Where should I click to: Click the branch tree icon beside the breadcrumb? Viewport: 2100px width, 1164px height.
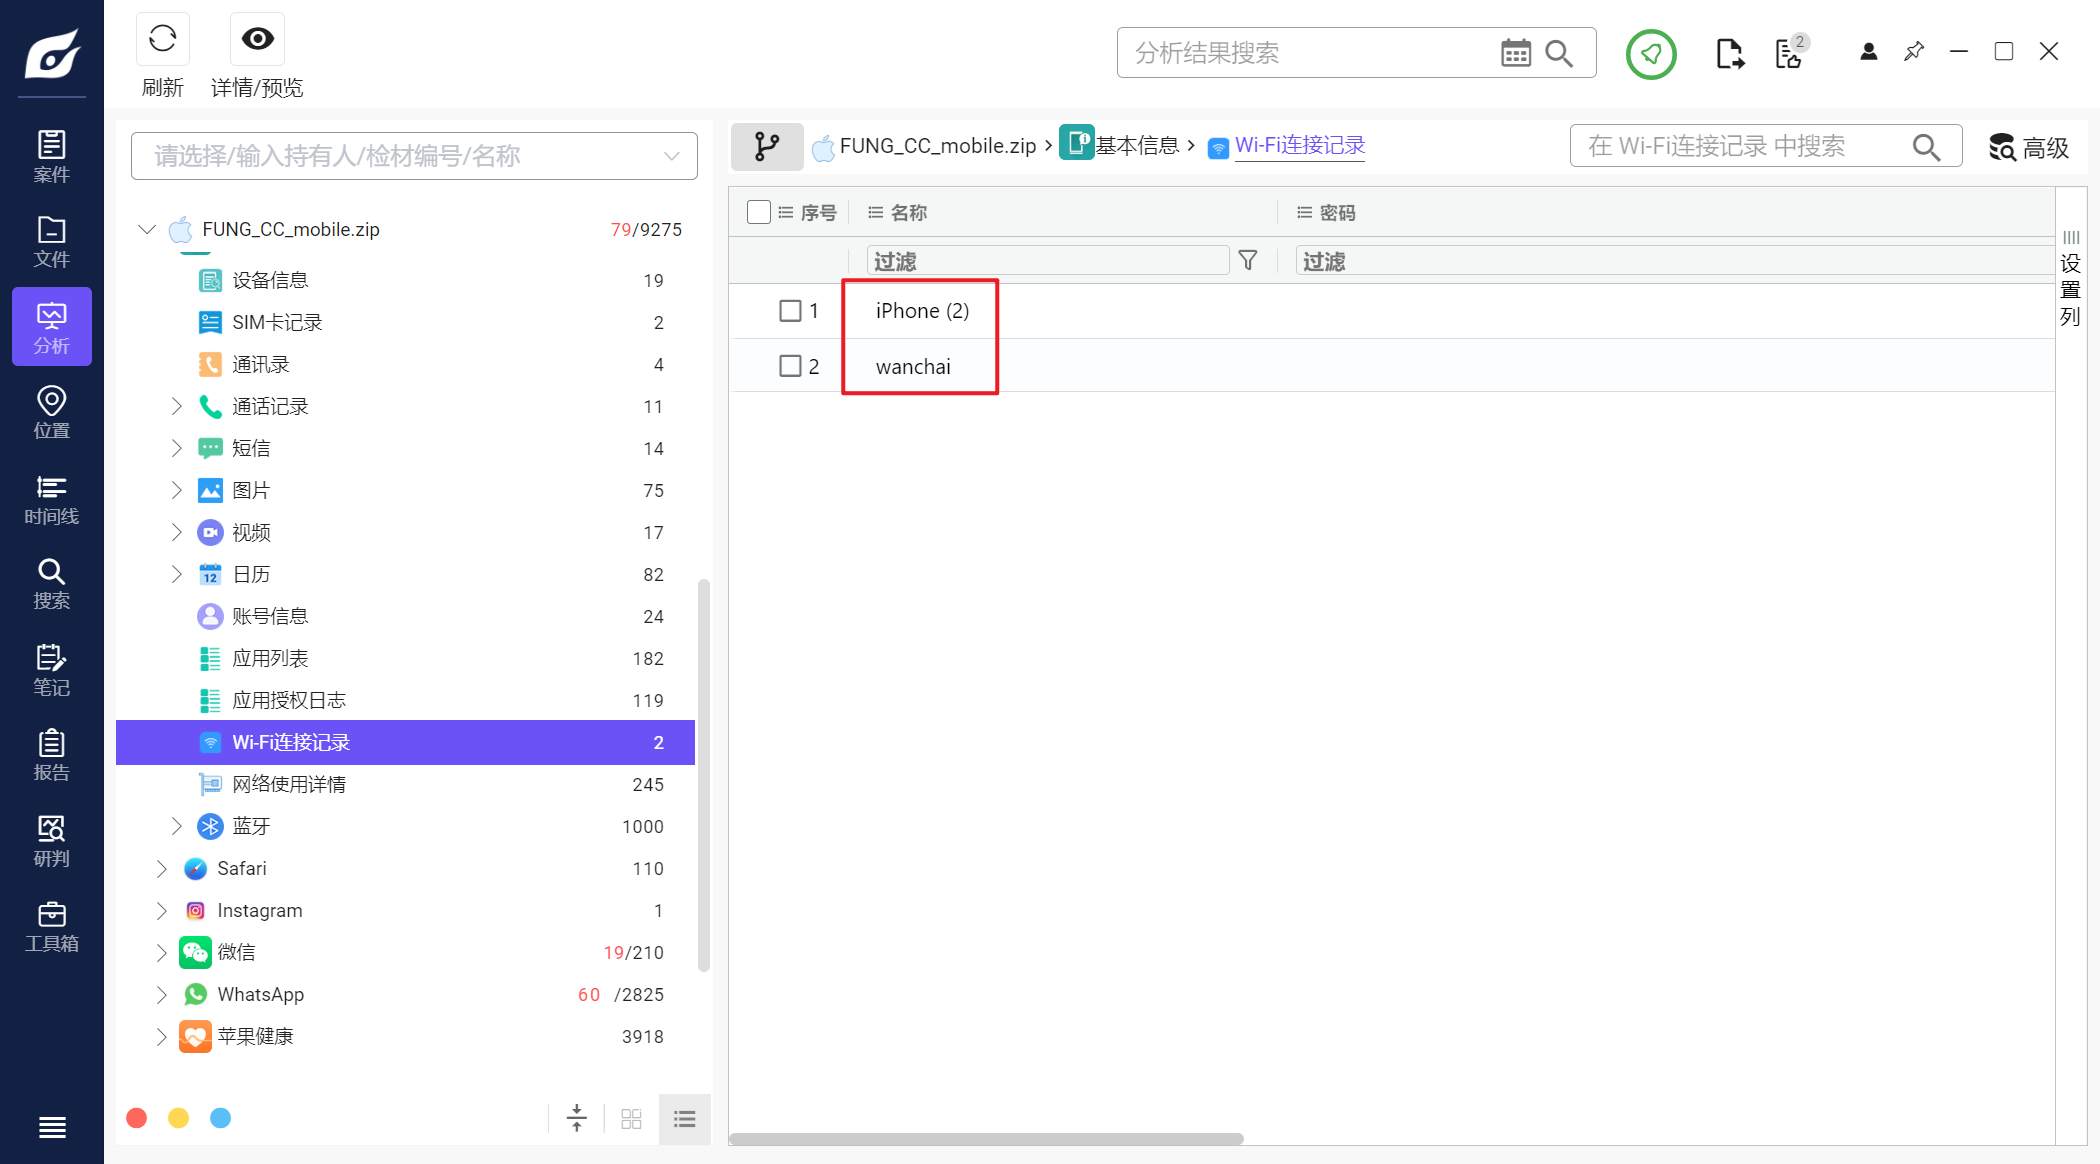point(767,147)
